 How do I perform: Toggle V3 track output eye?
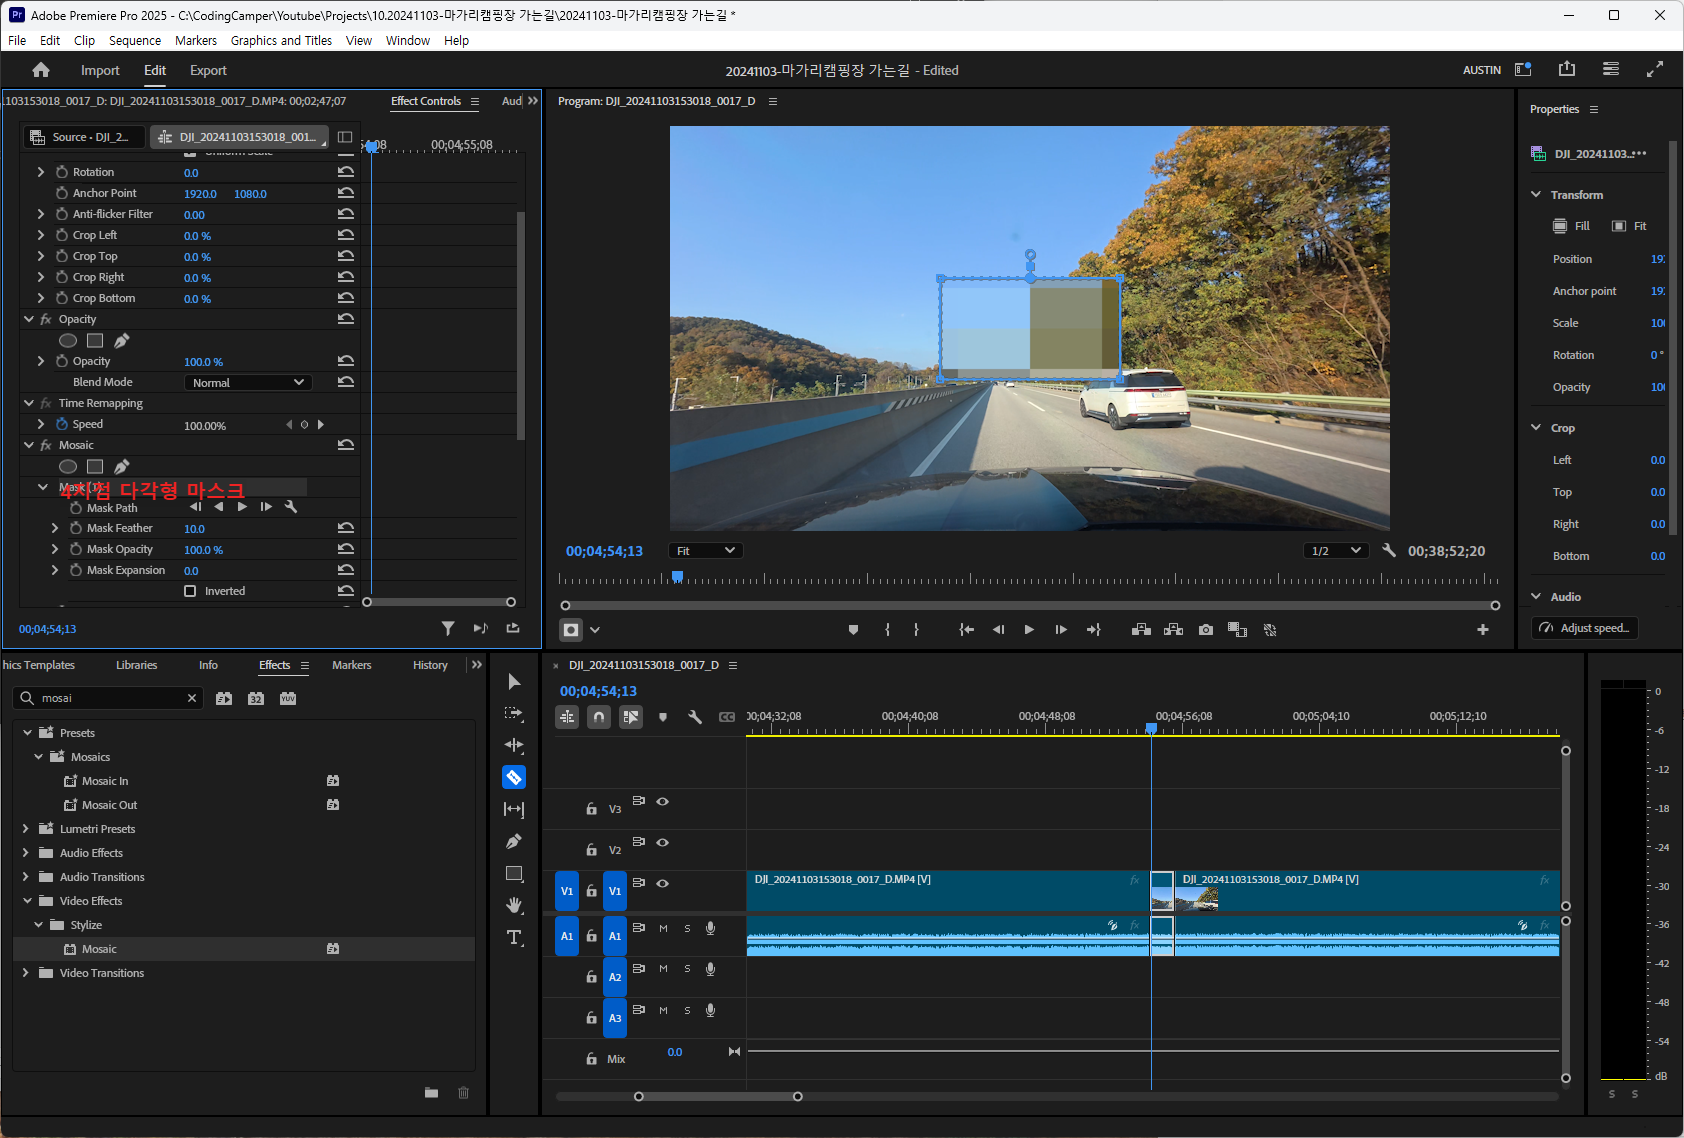[662, 801]
